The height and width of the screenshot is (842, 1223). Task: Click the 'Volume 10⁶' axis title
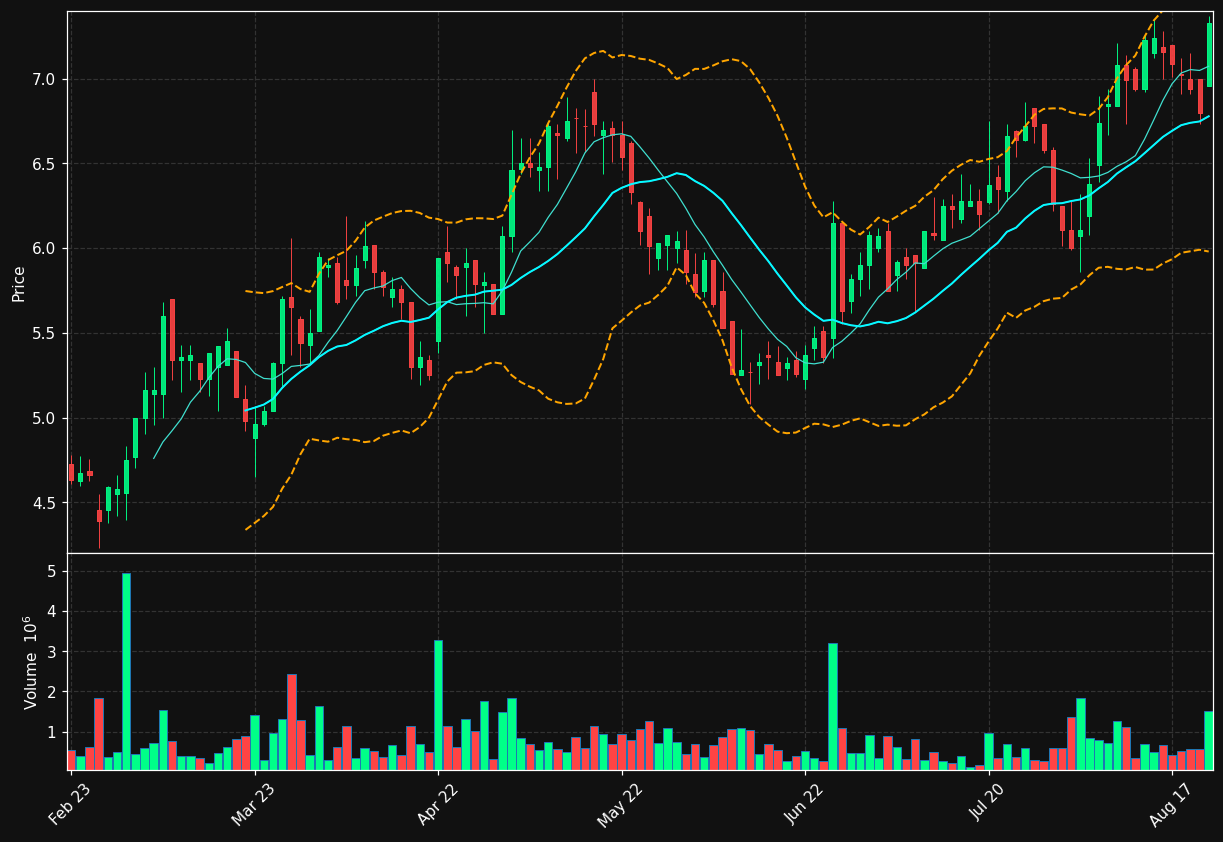pos(30,662)
